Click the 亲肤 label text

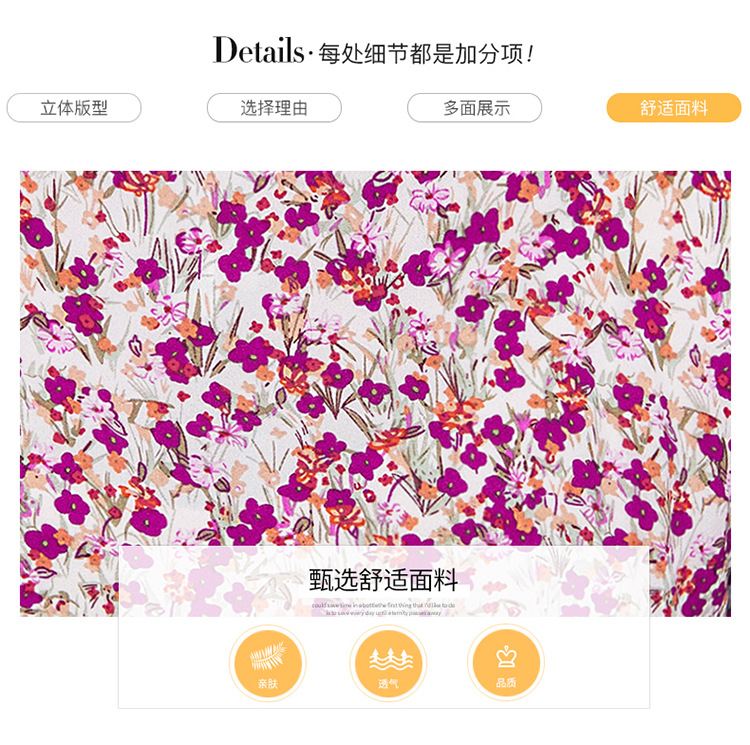[x=267, y=683]
